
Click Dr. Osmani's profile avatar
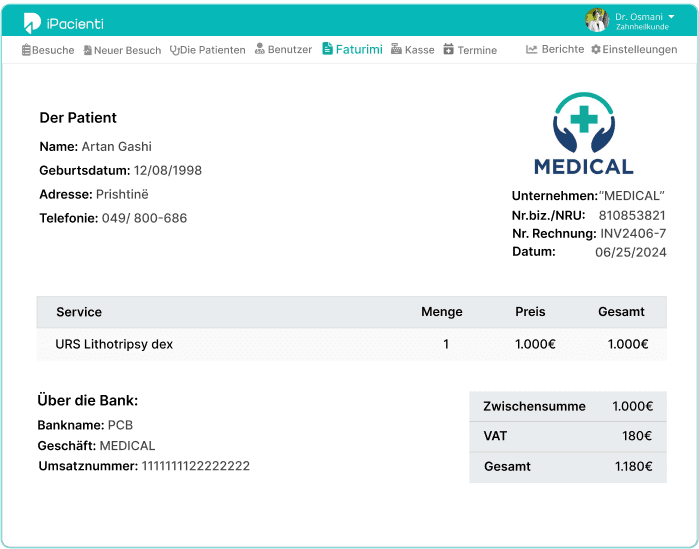pyautogui.click(x=597, y=21)
